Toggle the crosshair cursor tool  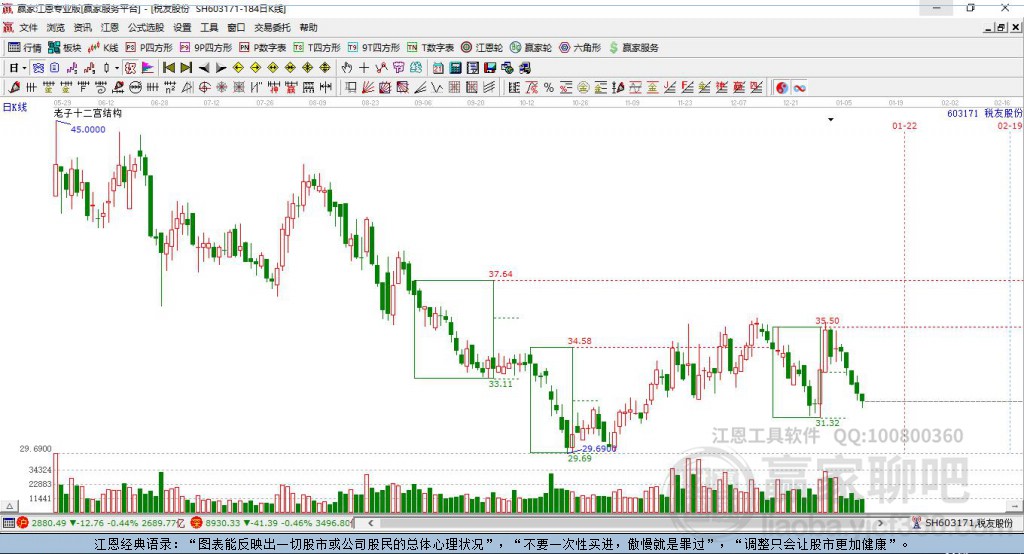[x=364, y=67]
